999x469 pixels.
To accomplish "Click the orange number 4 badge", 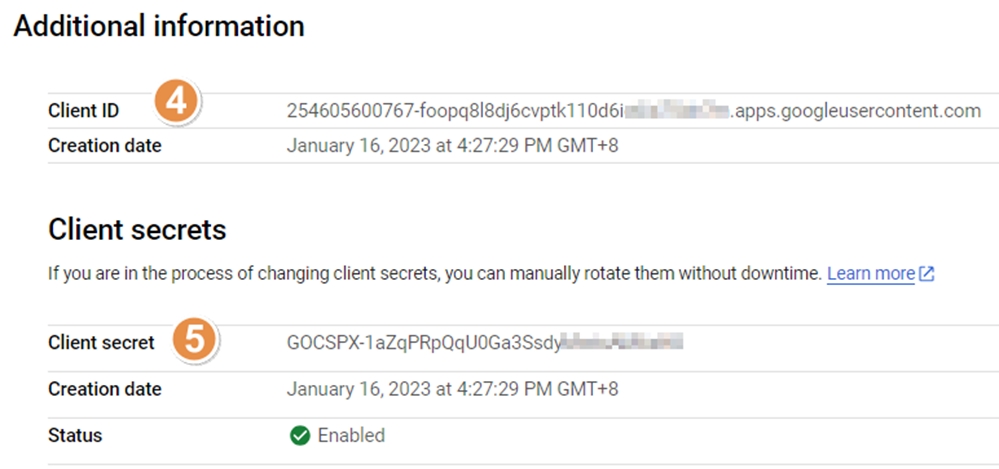I will [177, 104].
